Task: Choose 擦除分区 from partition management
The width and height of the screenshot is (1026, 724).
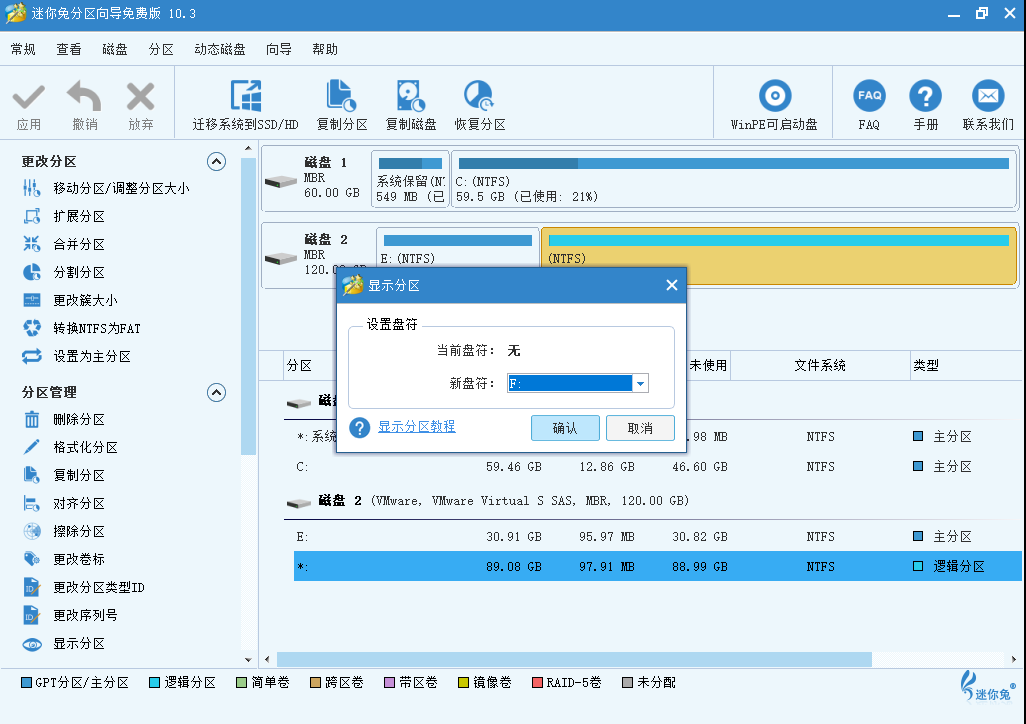Action: [79, 531]
